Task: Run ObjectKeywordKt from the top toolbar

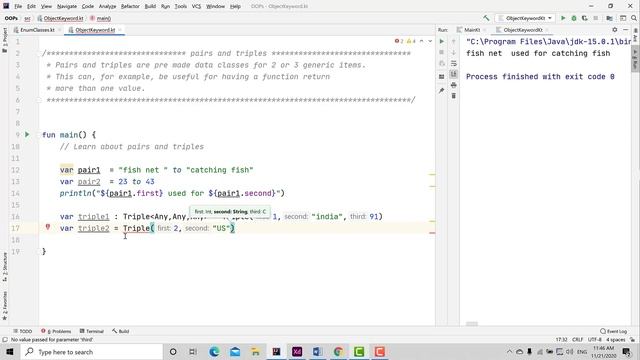Action: 563,18
